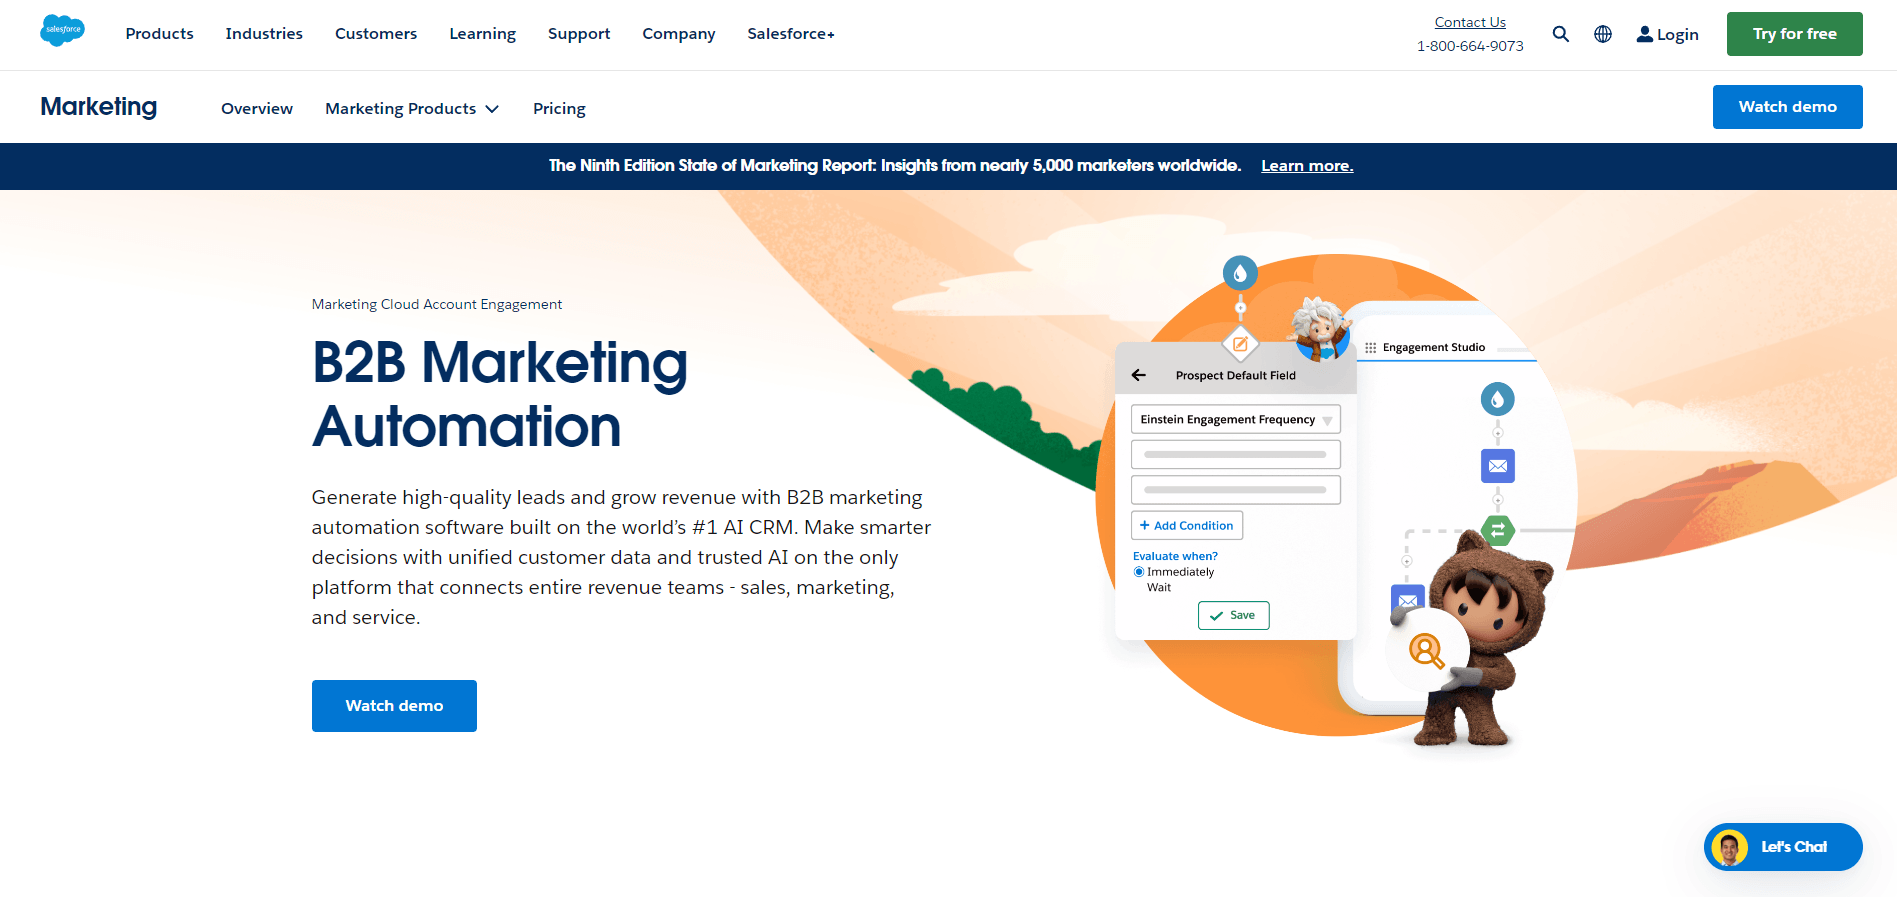Click the blue email envelope icon
Viewport: 1897px width, 897px height.
(1497, 466)
